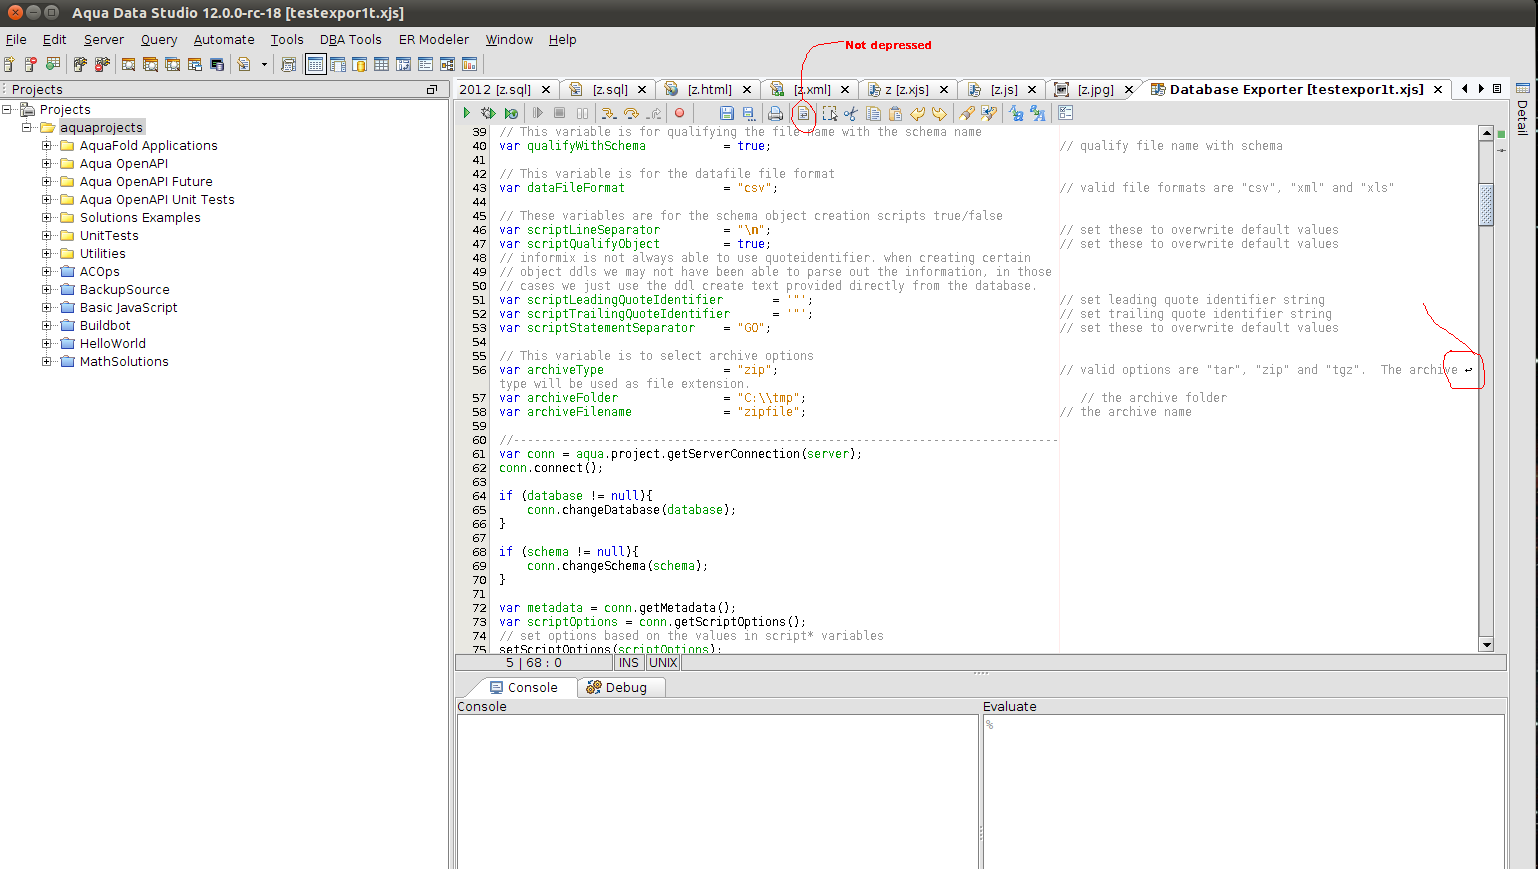Click inside the Console output area
Viewport: 1538px width, 869px height.
click(717, 792)
